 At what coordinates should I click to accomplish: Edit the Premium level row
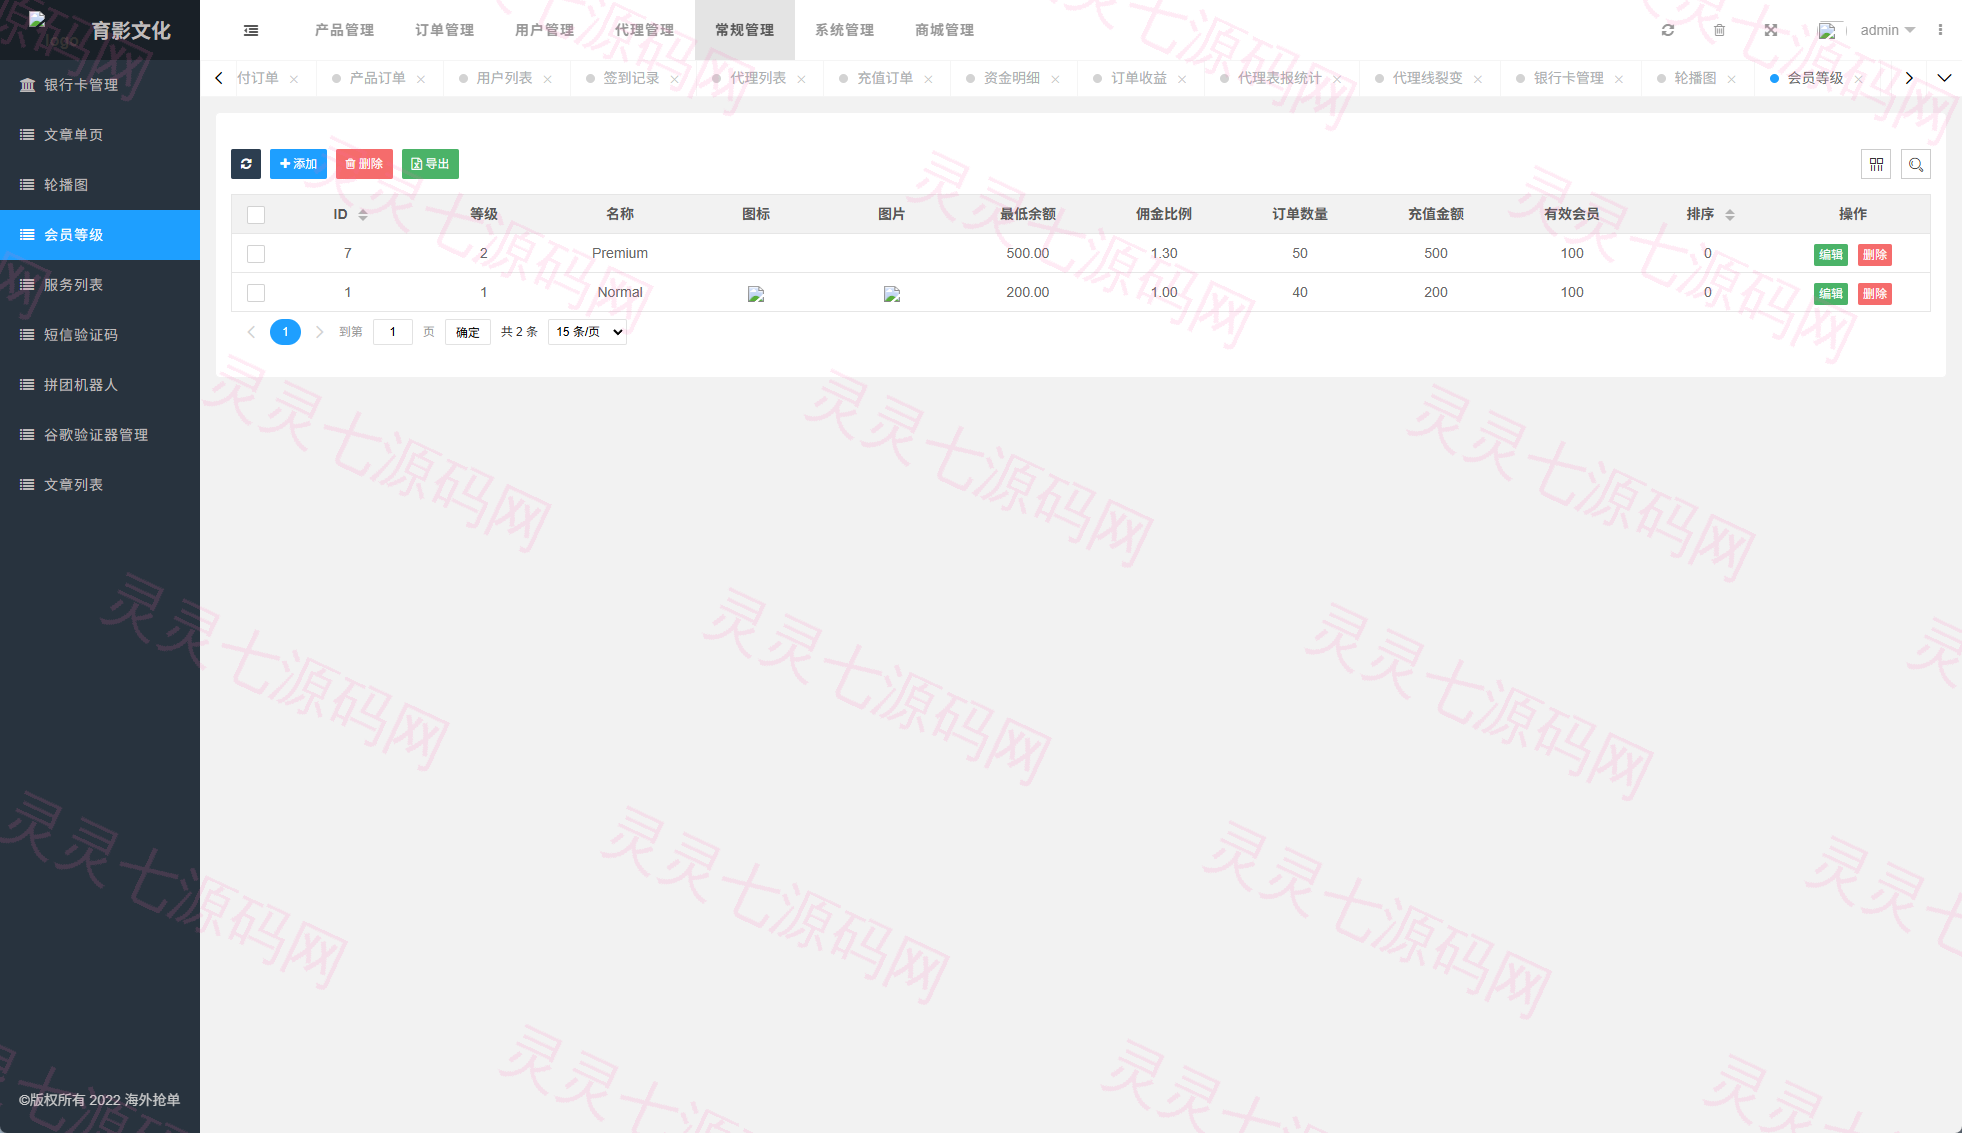coord(1831,255)
